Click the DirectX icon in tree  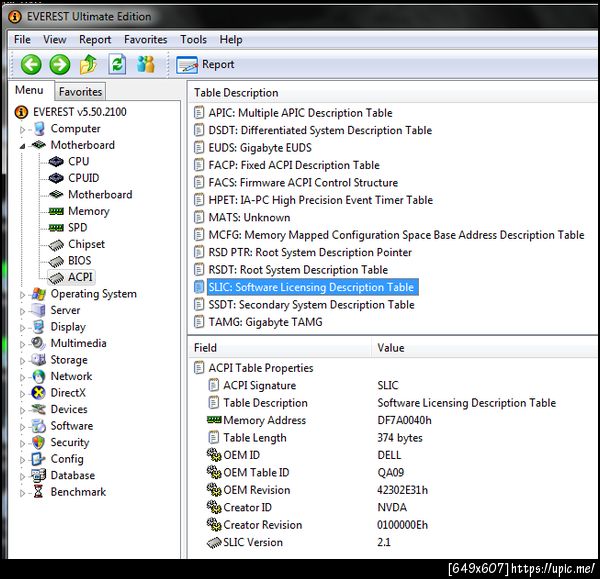coord(39,393)
